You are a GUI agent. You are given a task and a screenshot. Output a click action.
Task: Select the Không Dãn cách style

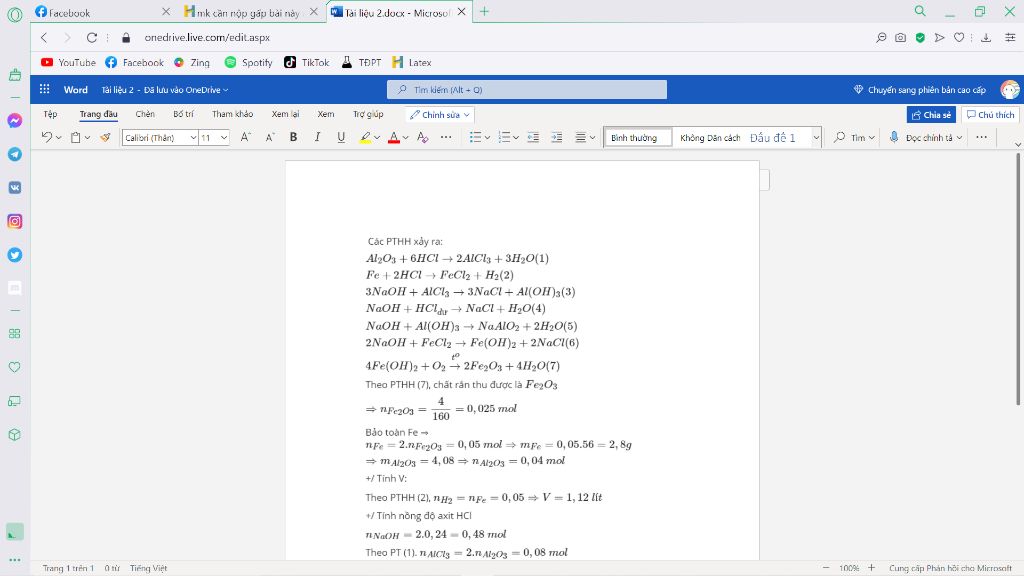point(710,138)
